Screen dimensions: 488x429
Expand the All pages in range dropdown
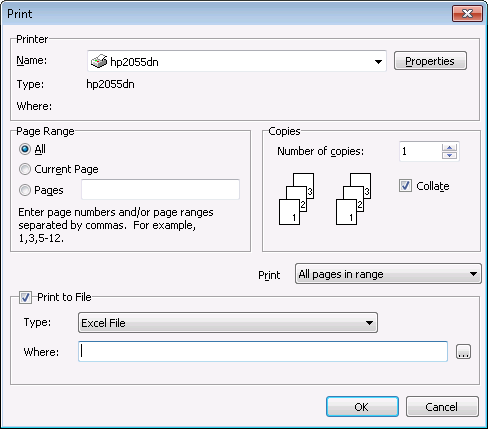[x=388, y=274]
